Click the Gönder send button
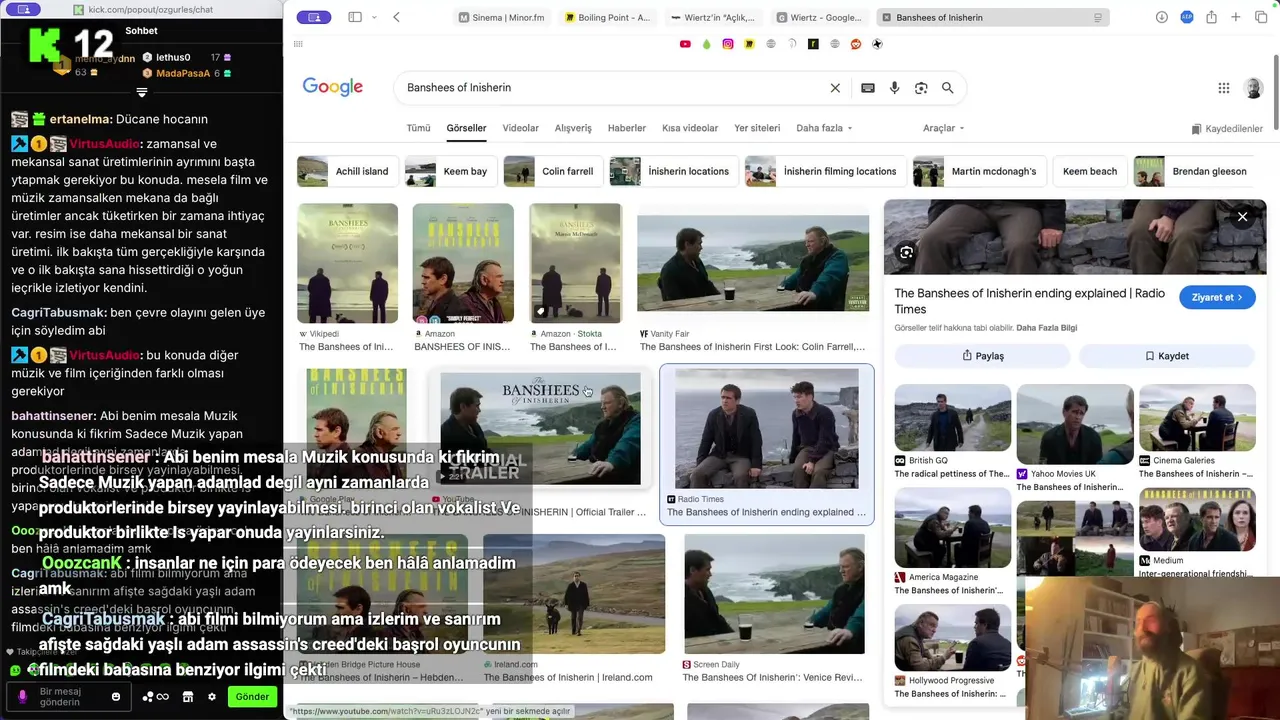The width and height of the screenshot is (1280, 720). click(x=252, y=697)
